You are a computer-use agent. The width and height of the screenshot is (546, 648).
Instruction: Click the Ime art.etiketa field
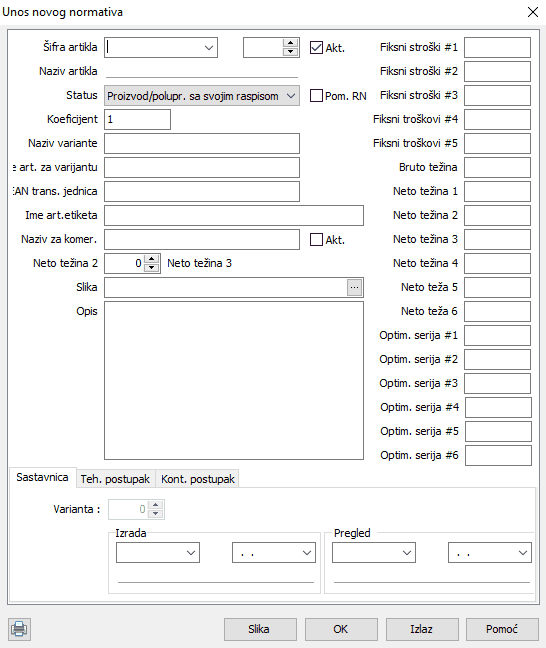[234, 215]
